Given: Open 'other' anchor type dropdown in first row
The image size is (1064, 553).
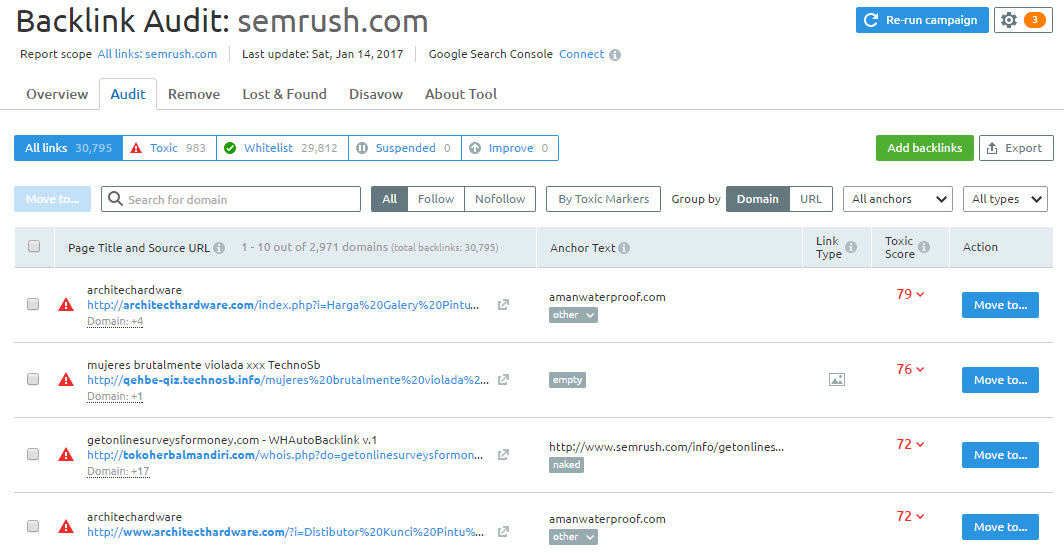Looking at the screenshot, I should point(573,315).
